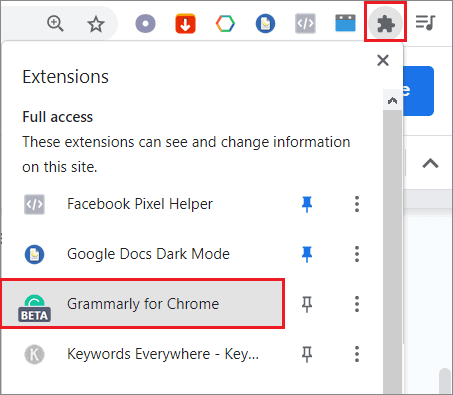Click the scroll up arrow in extensions list
453x395 pixels.
click(x=393, y=100)
